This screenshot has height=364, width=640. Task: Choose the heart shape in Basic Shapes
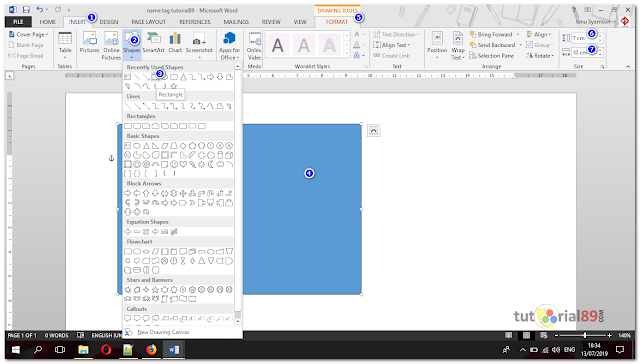pyautogui.click(x=183, y=164)
